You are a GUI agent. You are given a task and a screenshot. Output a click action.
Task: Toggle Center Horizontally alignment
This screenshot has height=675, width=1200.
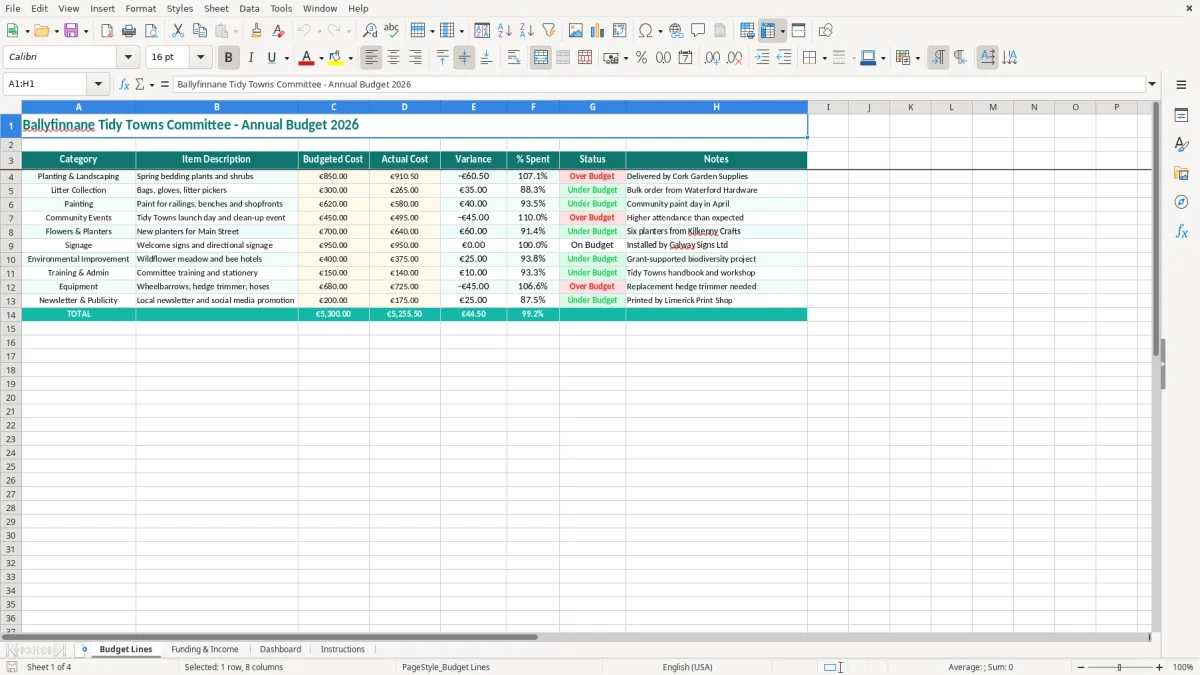pos(393,58)
